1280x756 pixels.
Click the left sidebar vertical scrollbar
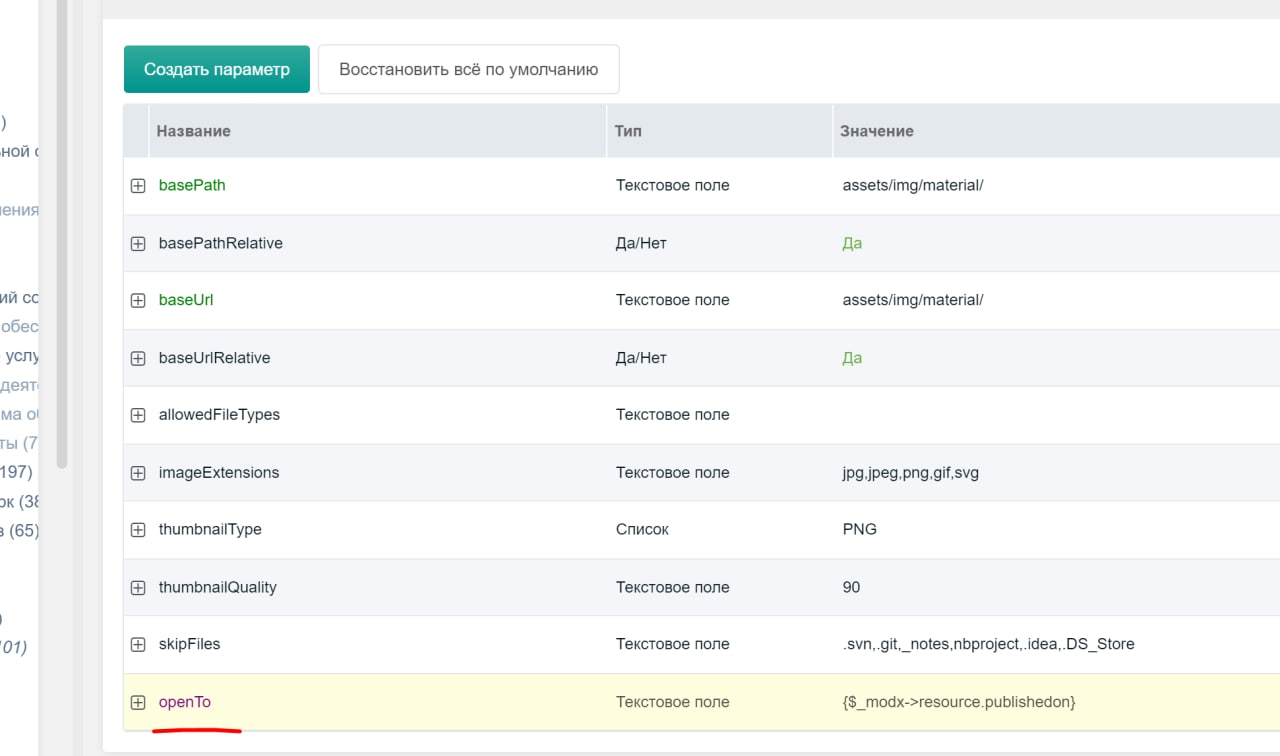(x=62, y=235)
